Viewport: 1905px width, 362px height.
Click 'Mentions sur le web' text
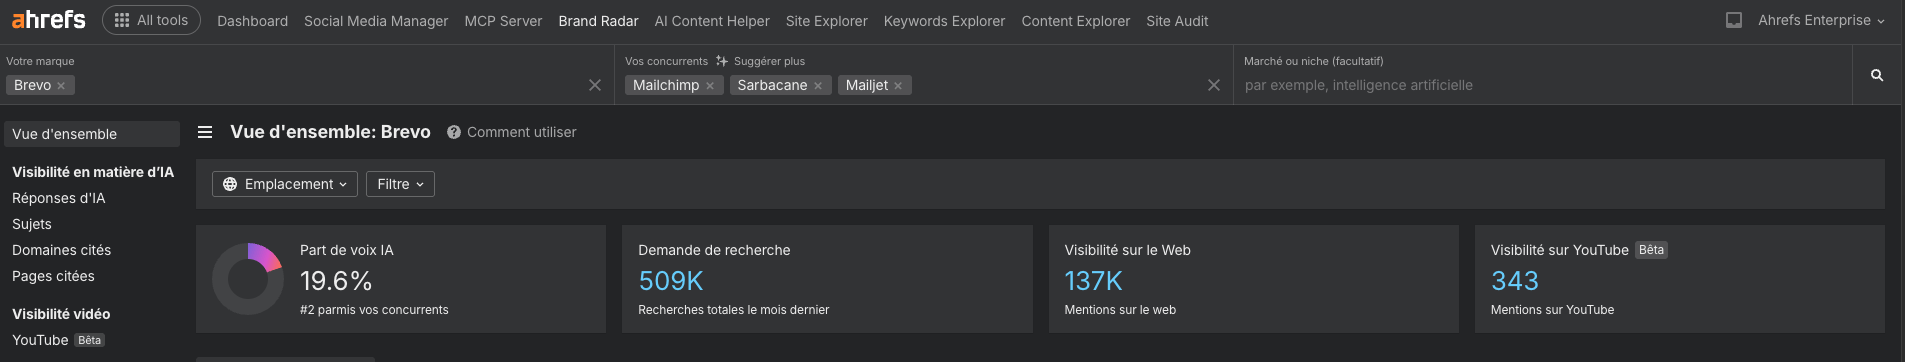(1120, 310)
